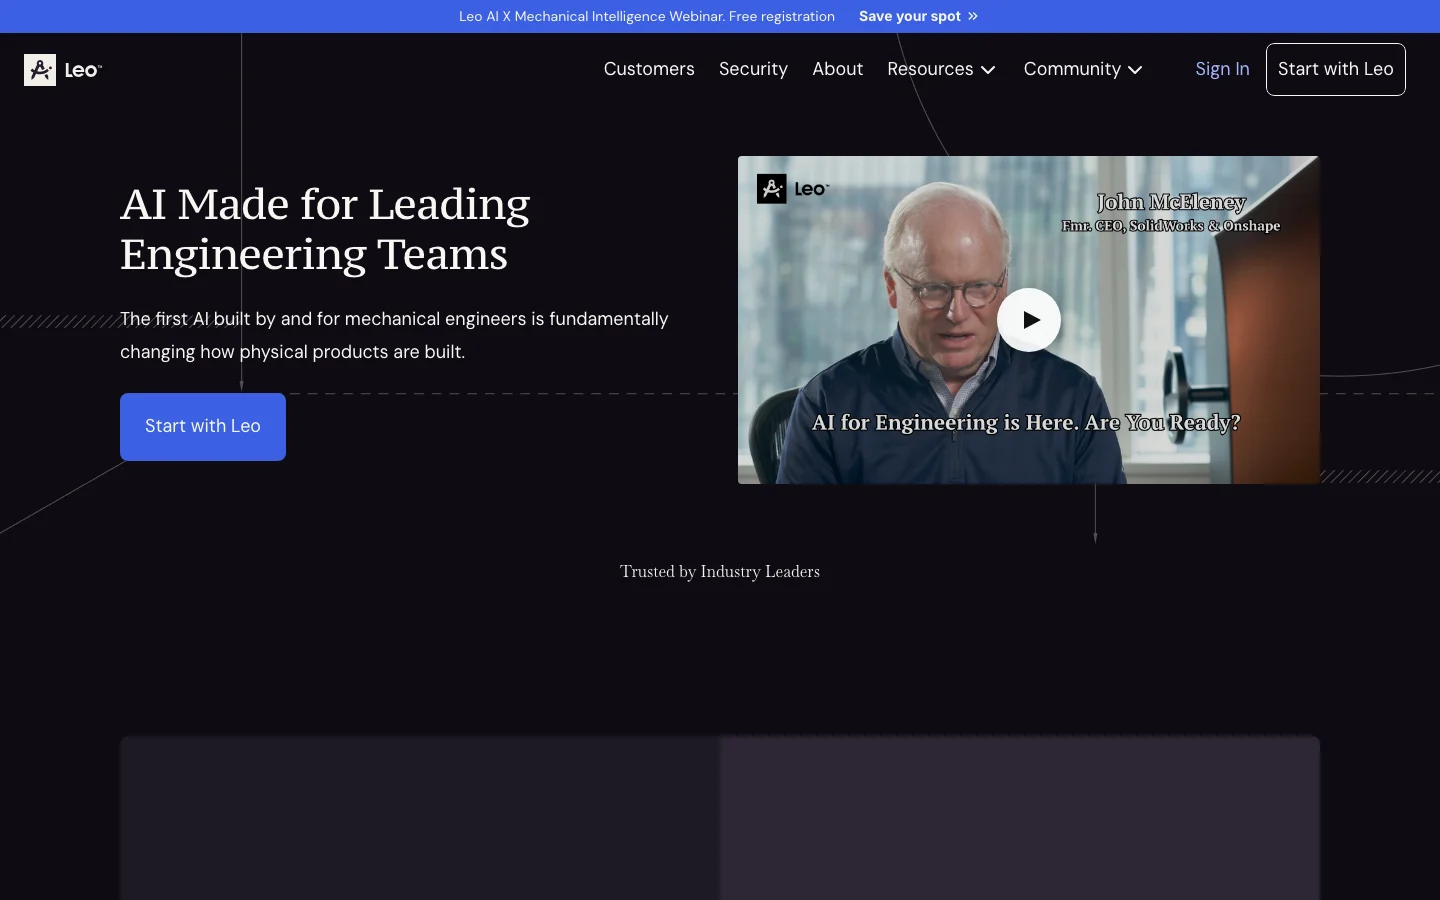Click the Leo logo in the header
The image size is (1440, 900).
(63, 70)
